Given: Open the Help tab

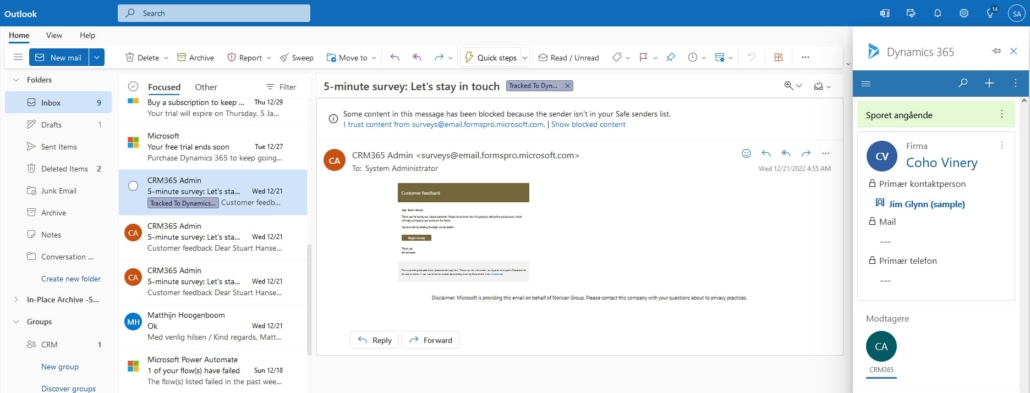Looking at the screenshot, I should pyautogui.click(x=87, y=35).
